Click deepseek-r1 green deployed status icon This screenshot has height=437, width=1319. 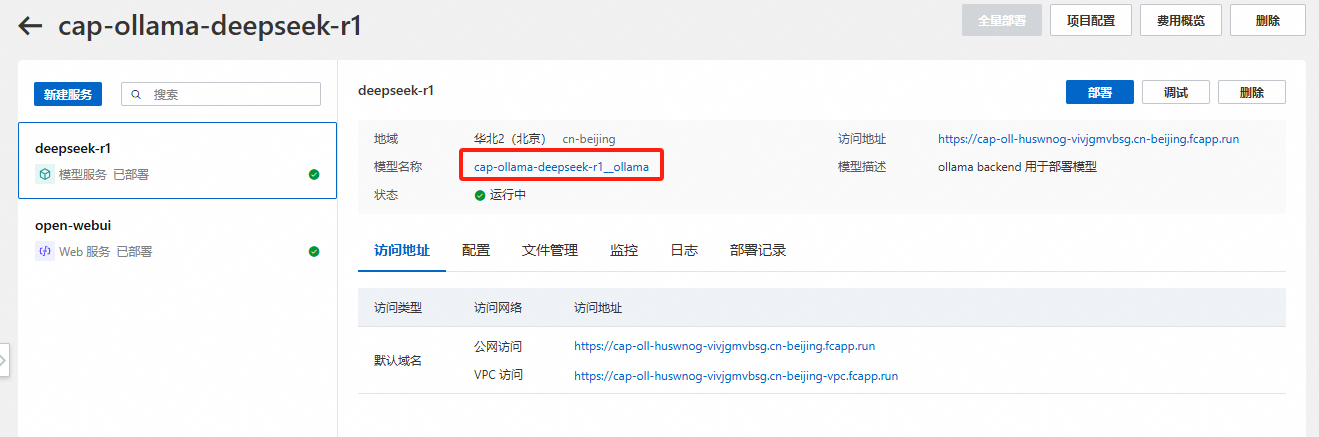pos(314,174)
